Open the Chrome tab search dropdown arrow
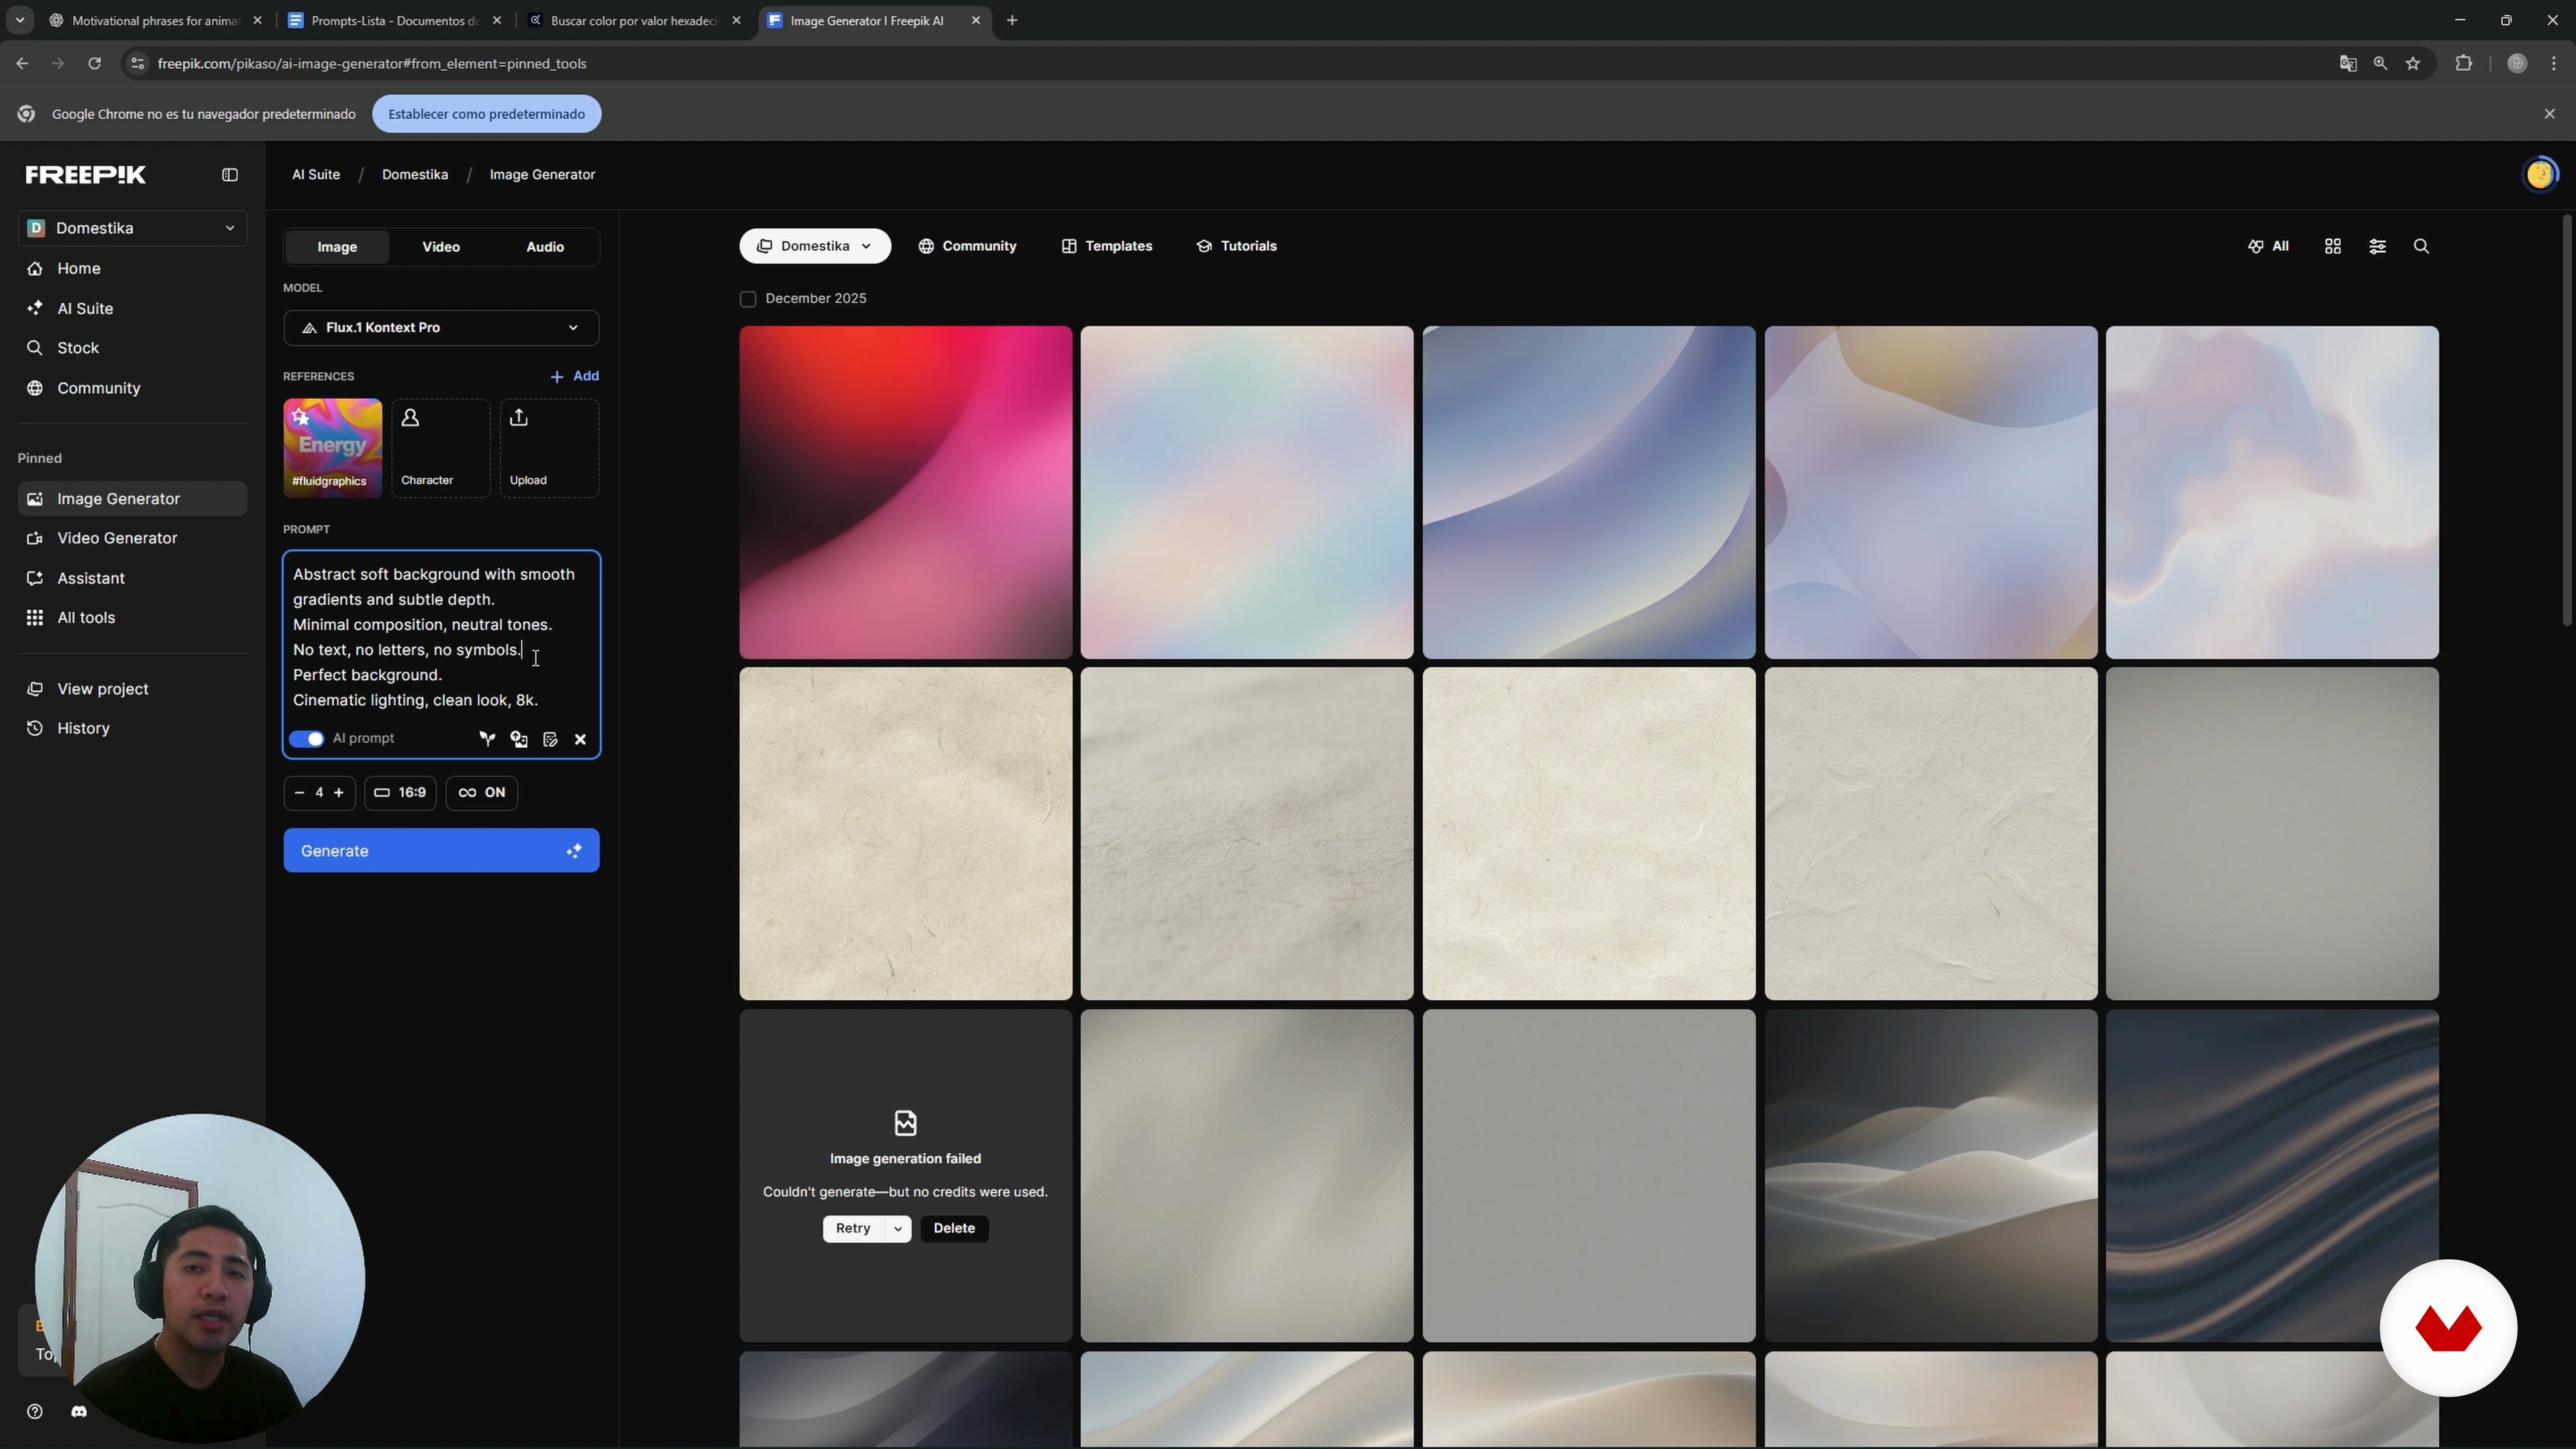Screen dimensions: 2576x1449 (19, 21)
